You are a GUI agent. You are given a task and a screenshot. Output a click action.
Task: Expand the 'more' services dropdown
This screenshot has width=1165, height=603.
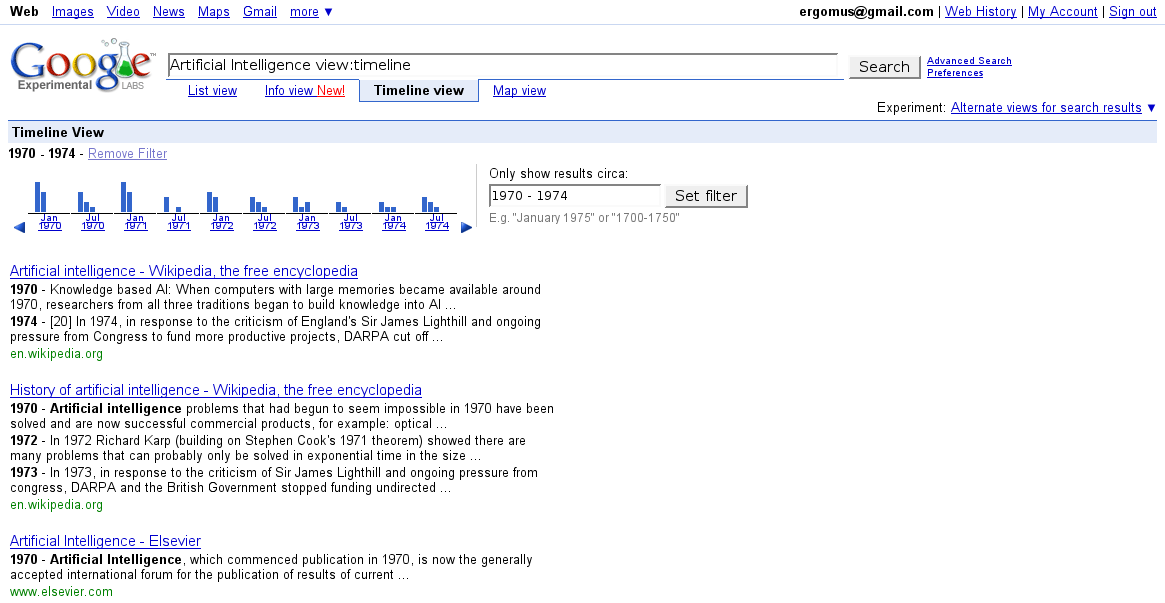click(x=311, y=12)
